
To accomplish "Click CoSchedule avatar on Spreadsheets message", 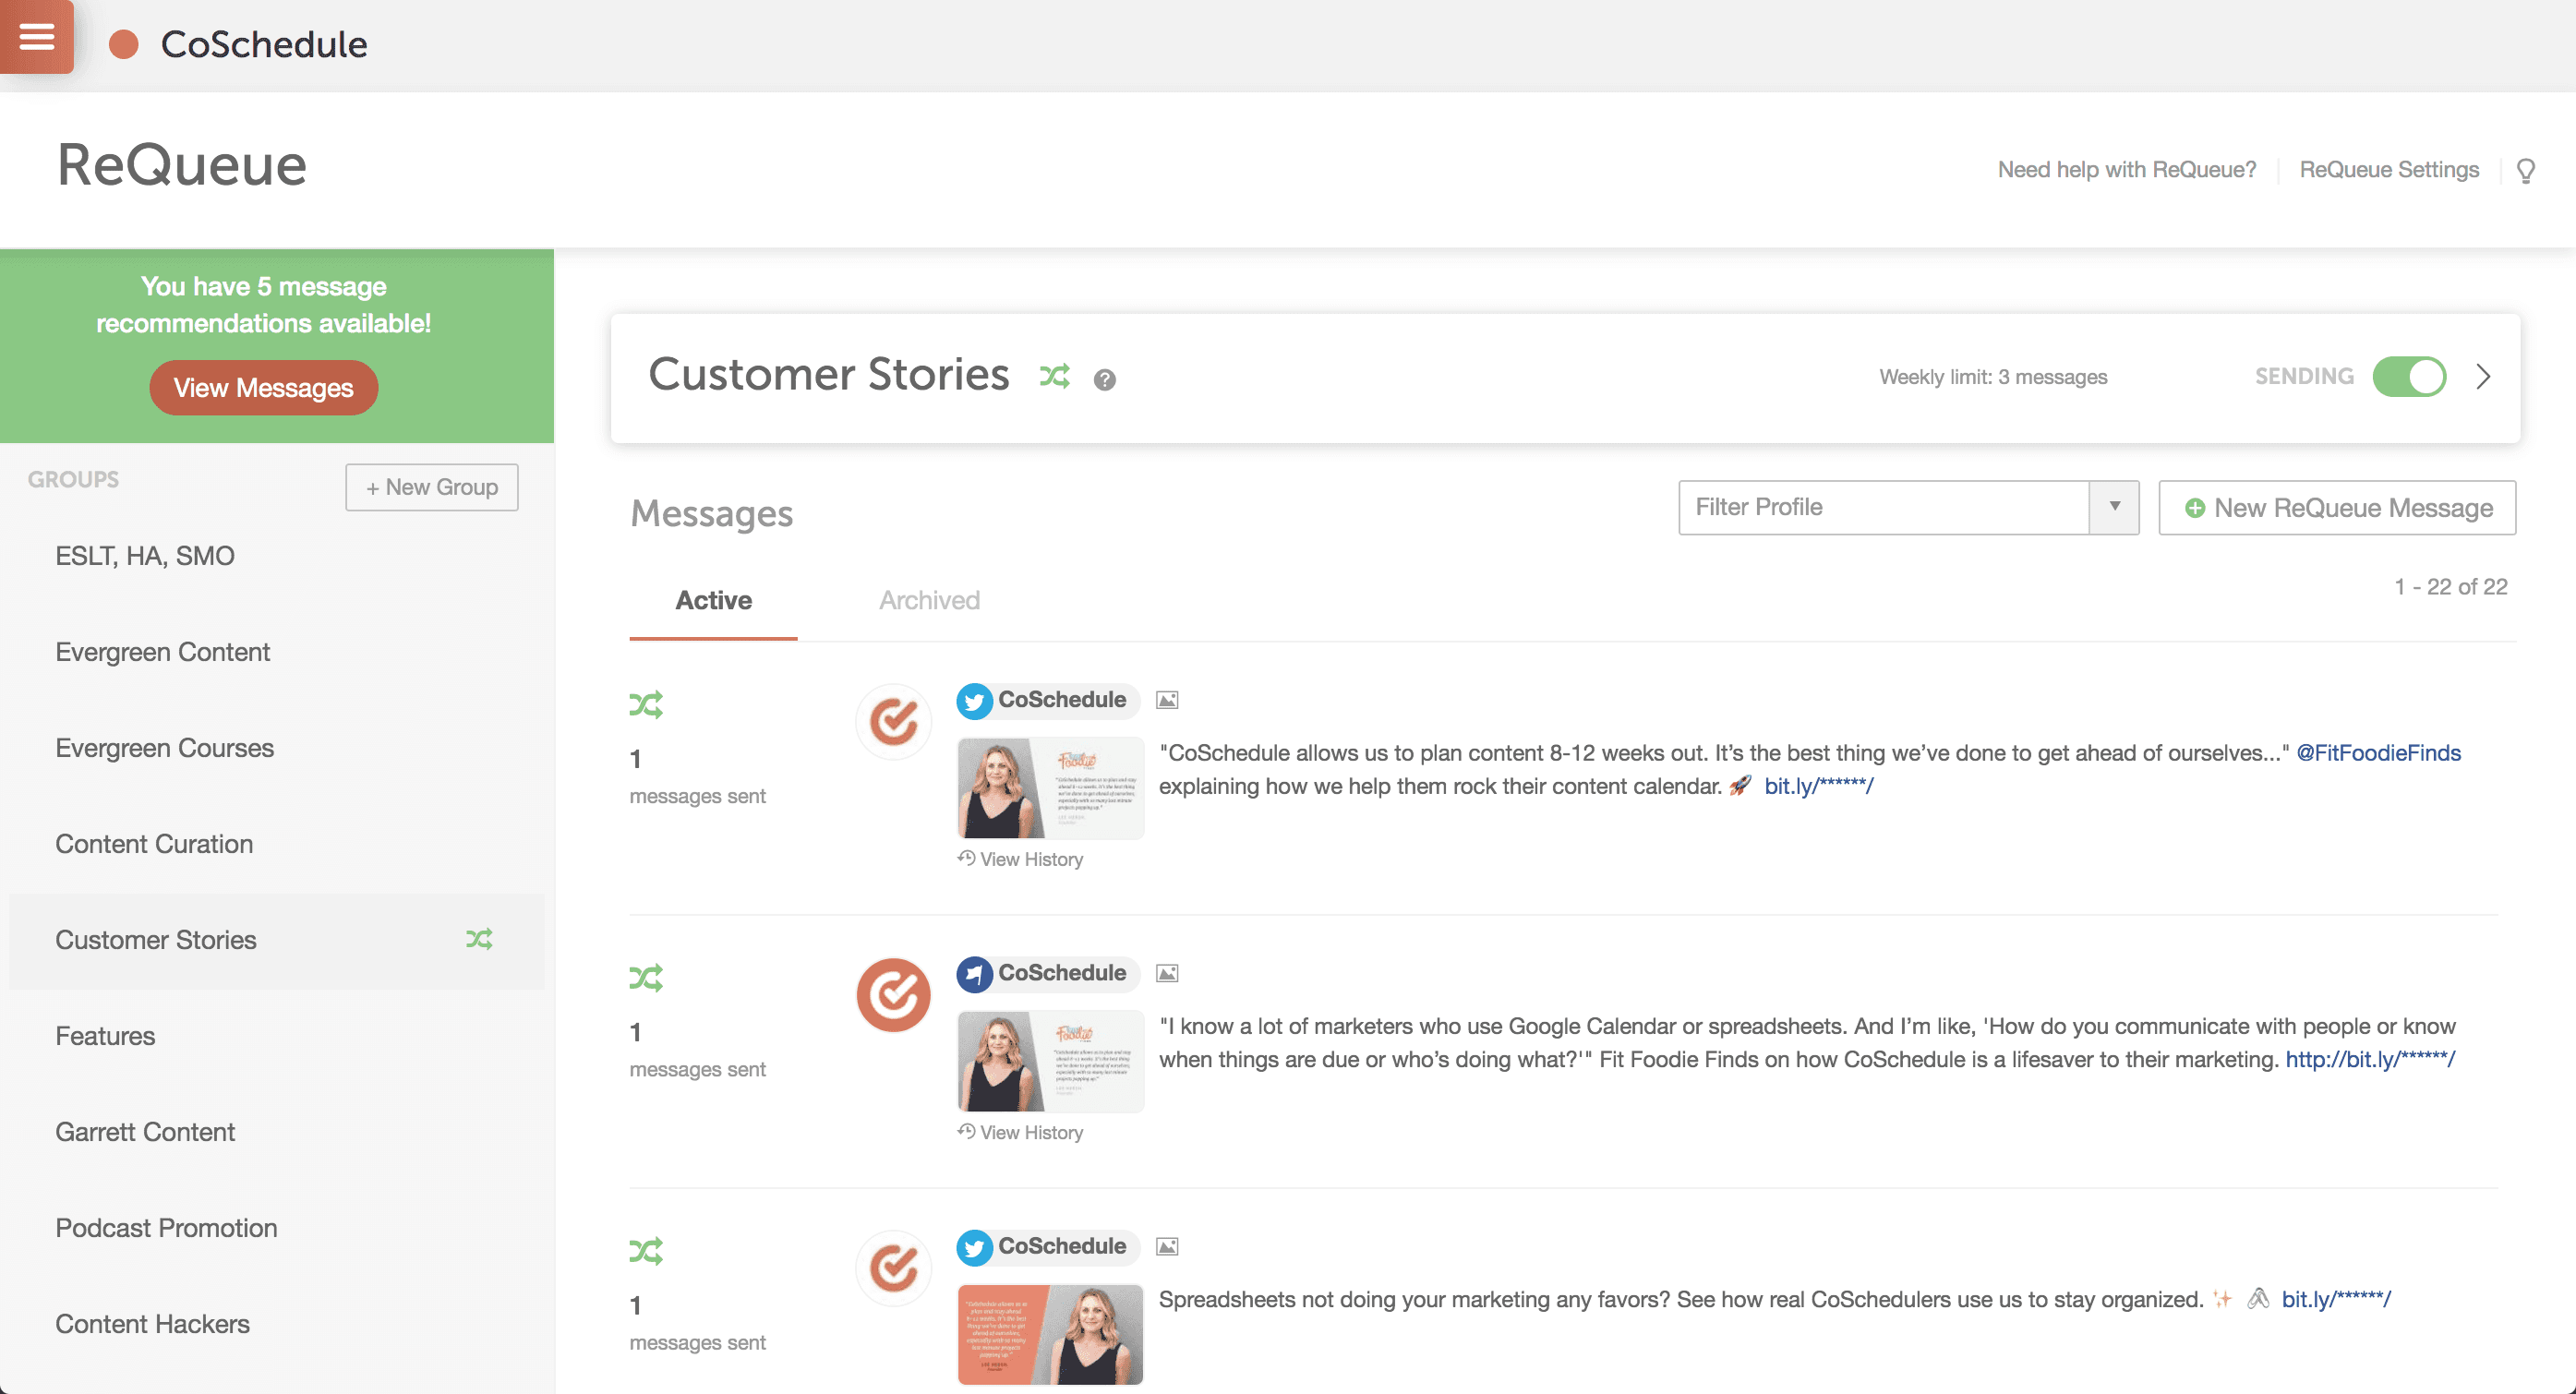I will 893,1267.
